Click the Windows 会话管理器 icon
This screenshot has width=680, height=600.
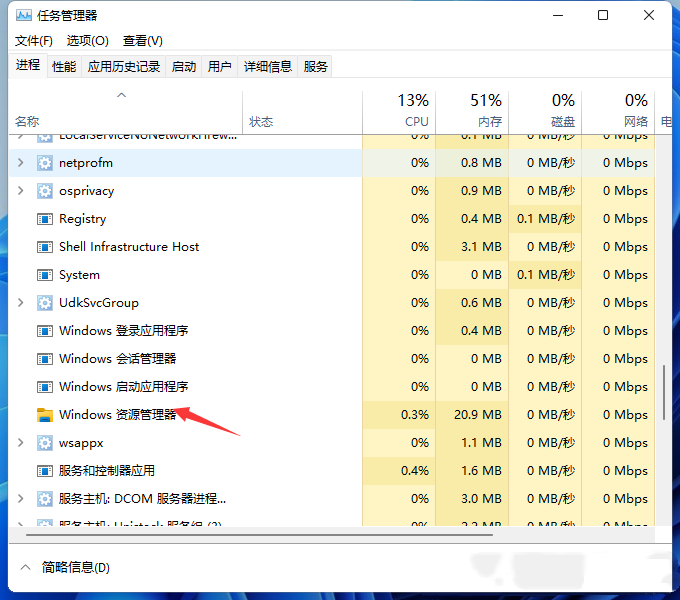pyautogui.click(x=45, y=359)
